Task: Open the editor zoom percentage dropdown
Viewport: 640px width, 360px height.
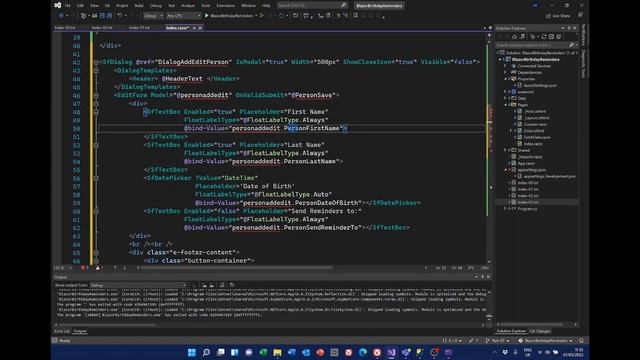Action: click(x=63, y=268)
